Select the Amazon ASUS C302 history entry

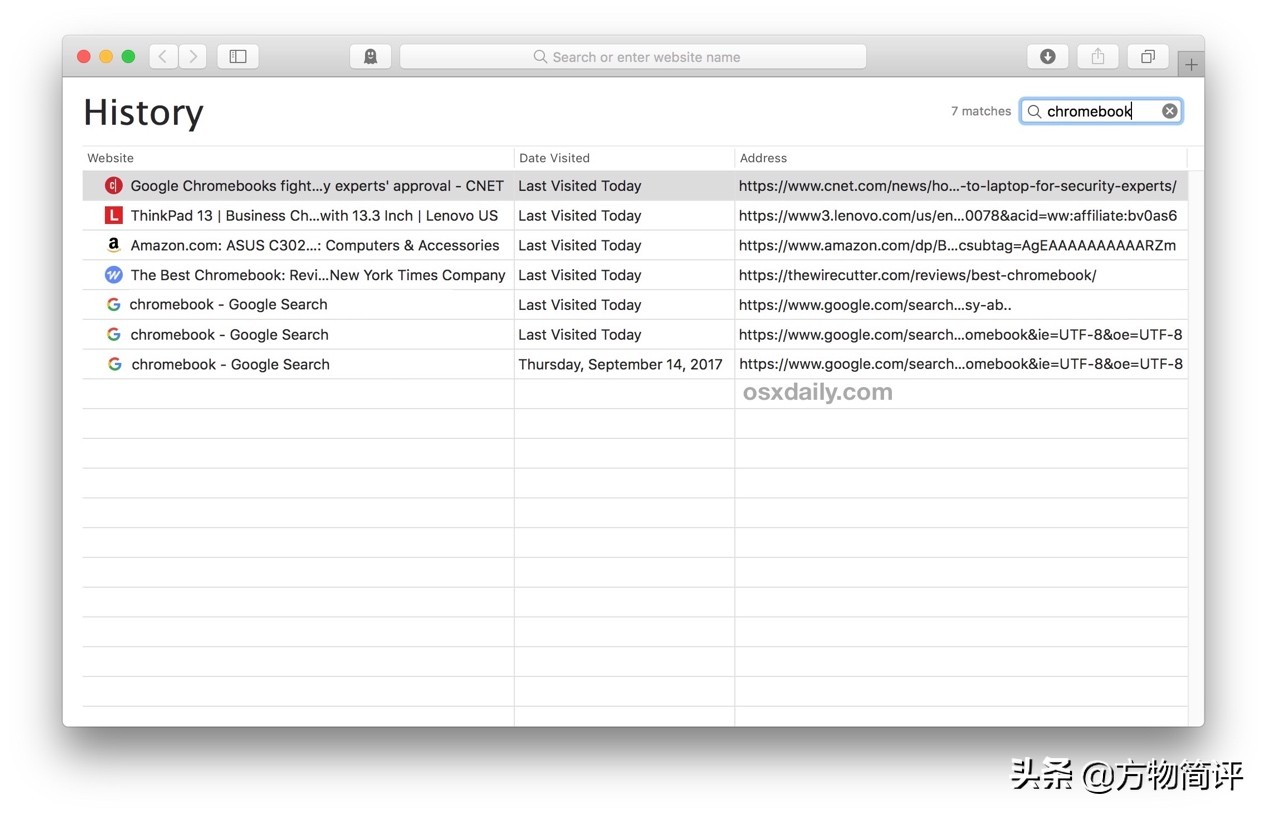coord(314,246)
